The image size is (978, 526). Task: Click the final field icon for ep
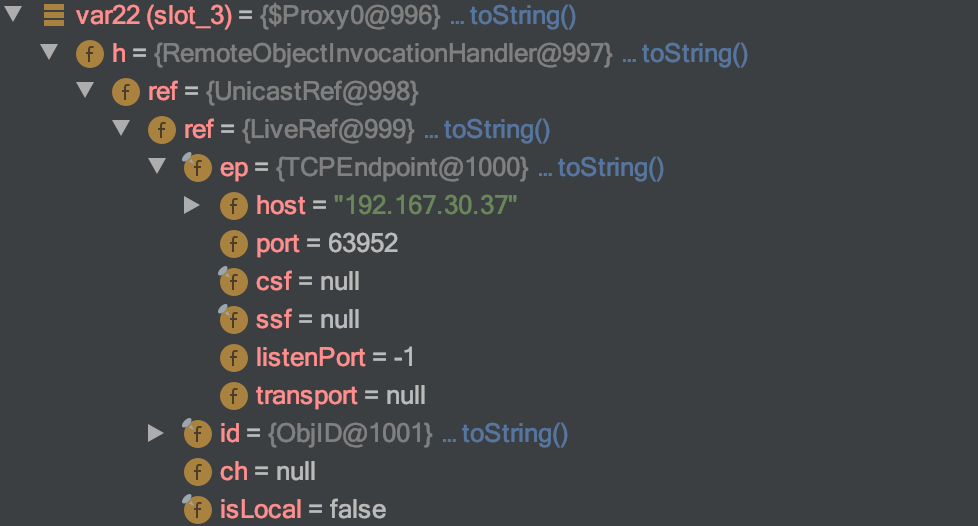click(197, 168)
